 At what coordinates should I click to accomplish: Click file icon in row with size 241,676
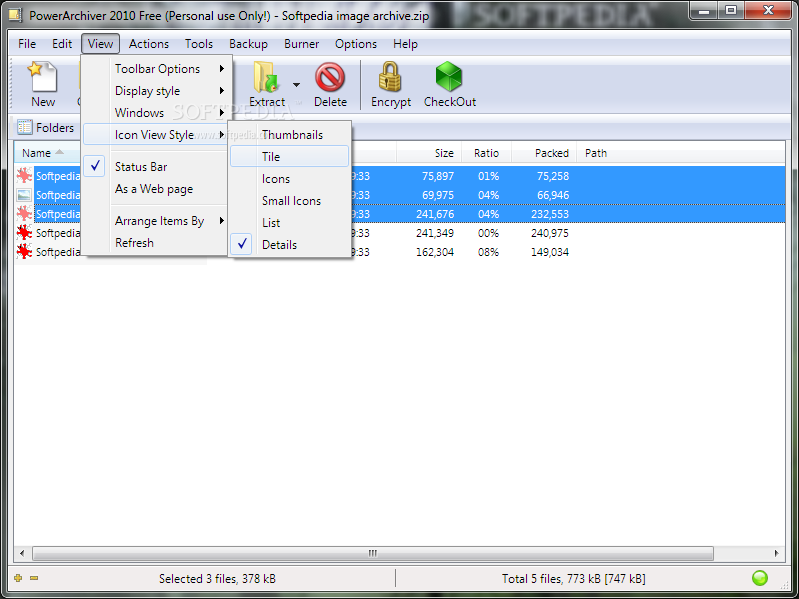coord(24,213)
